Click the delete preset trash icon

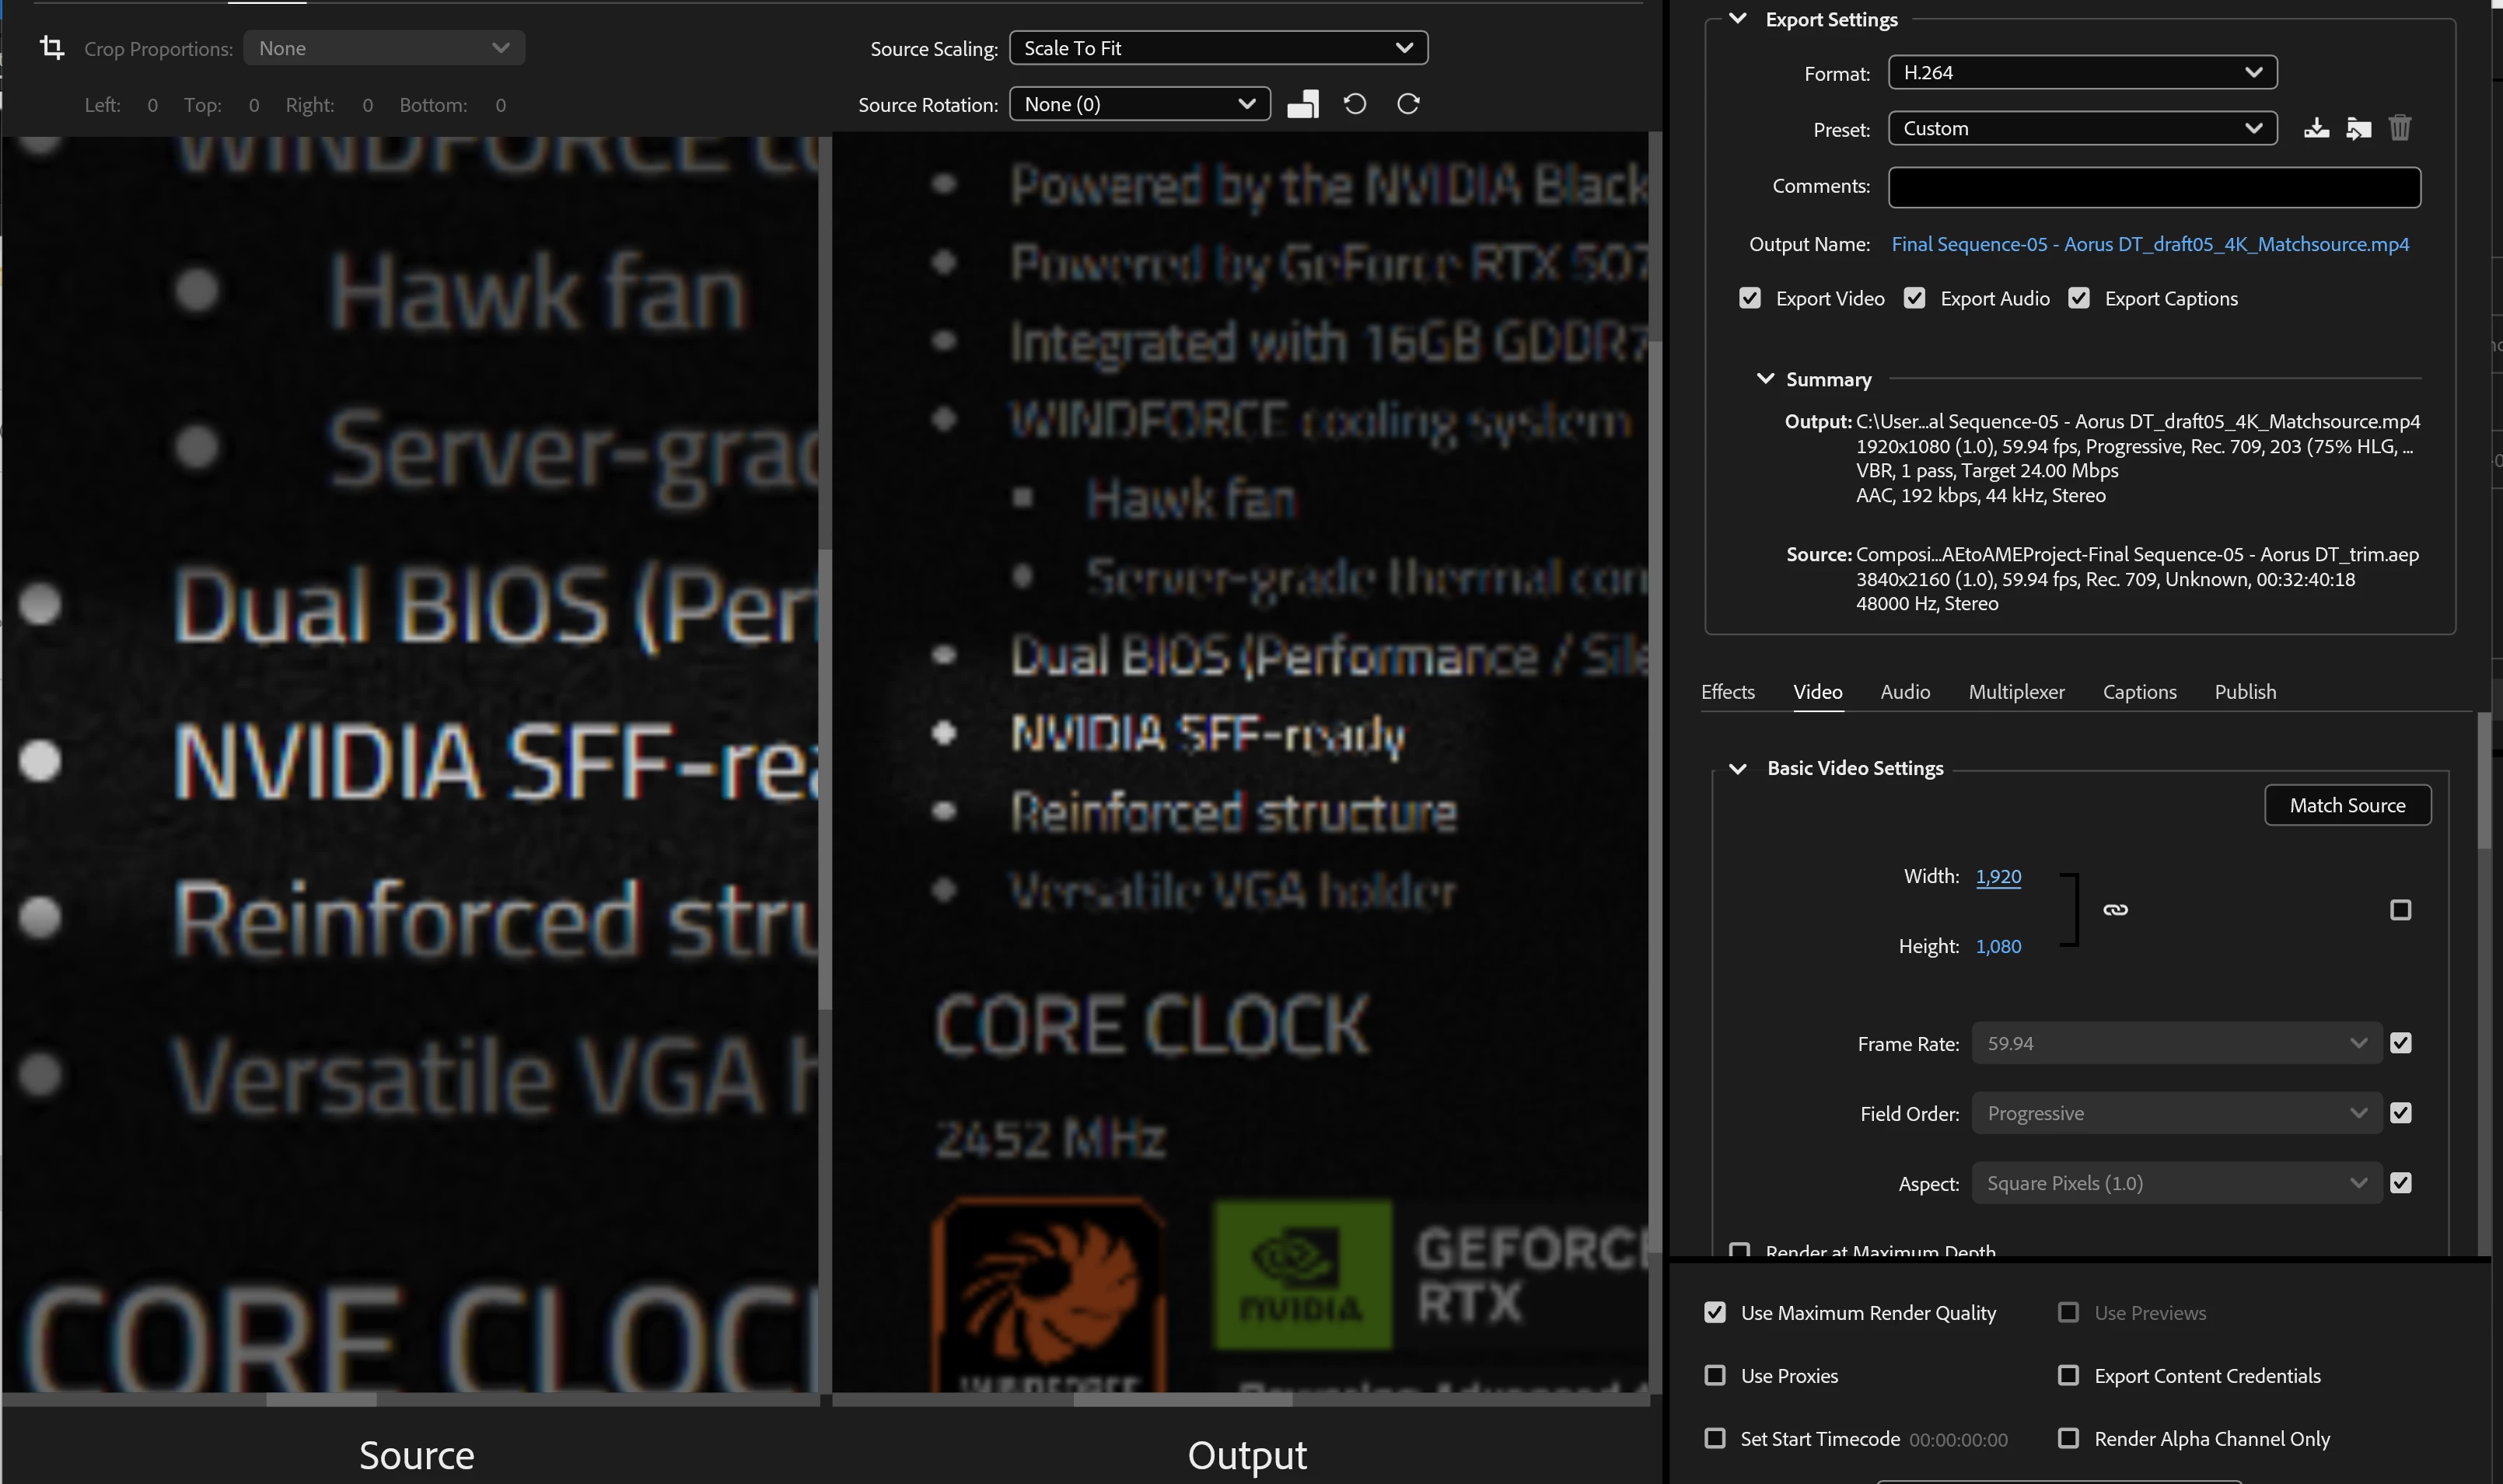coord(2400,128)
